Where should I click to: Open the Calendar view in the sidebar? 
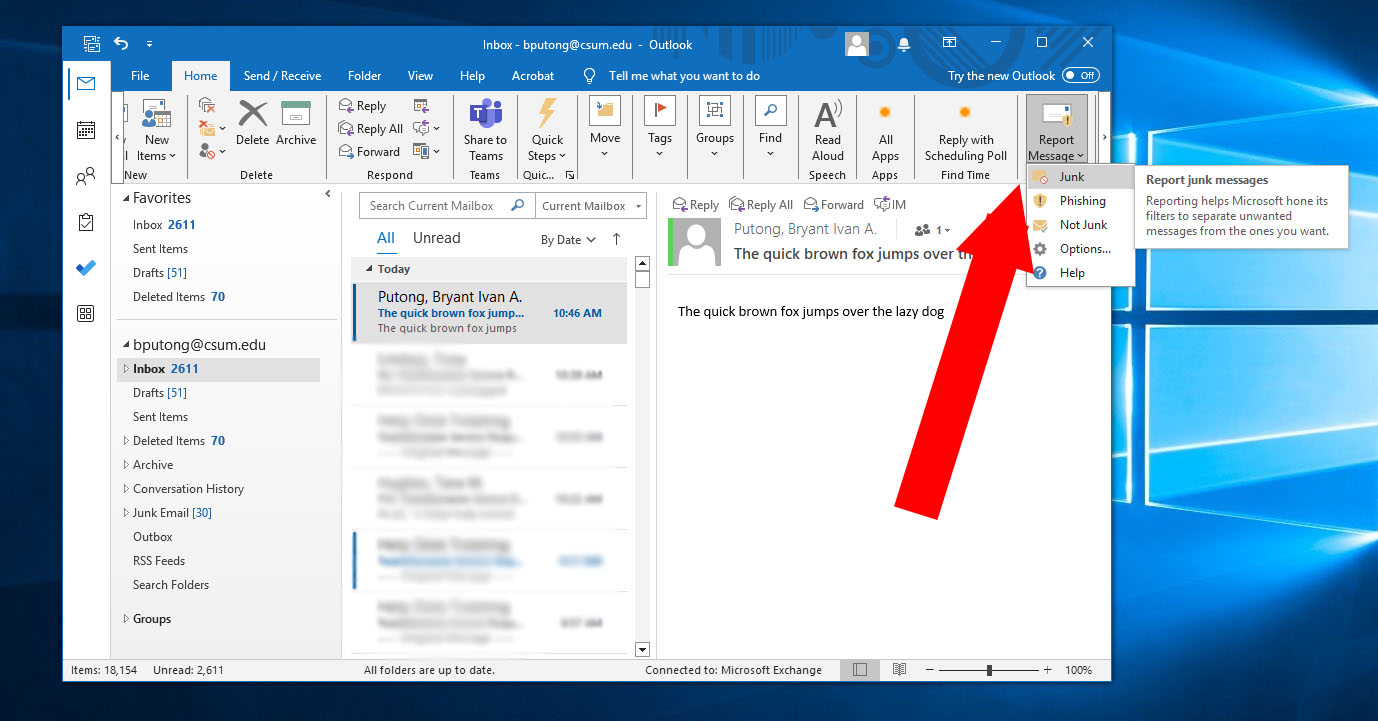(x=86, y=130)
